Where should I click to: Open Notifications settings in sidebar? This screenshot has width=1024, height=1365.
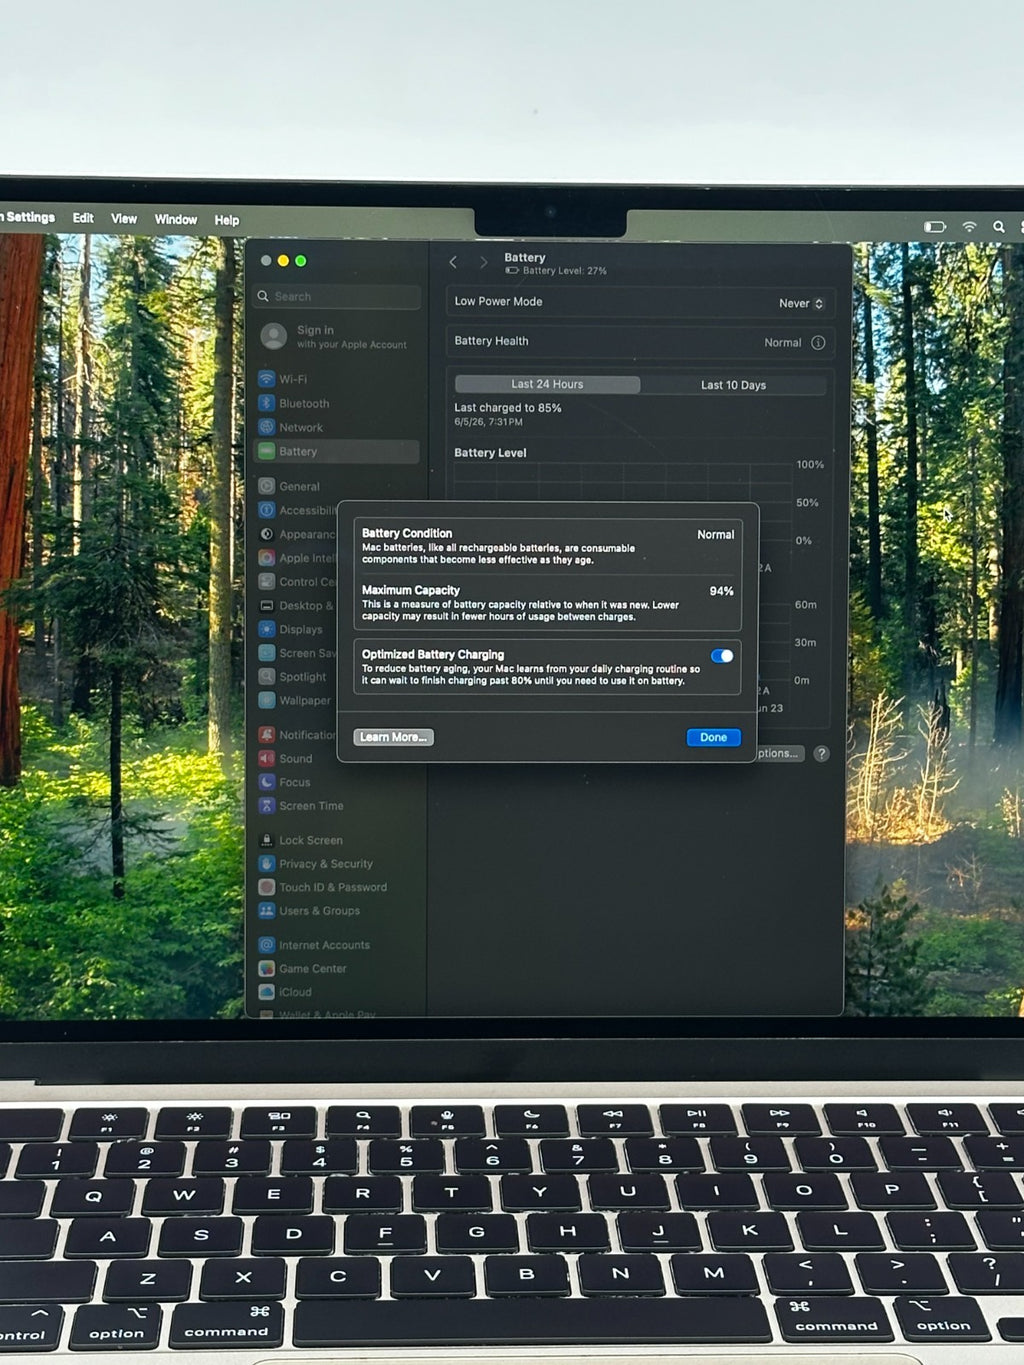[297, 734]
